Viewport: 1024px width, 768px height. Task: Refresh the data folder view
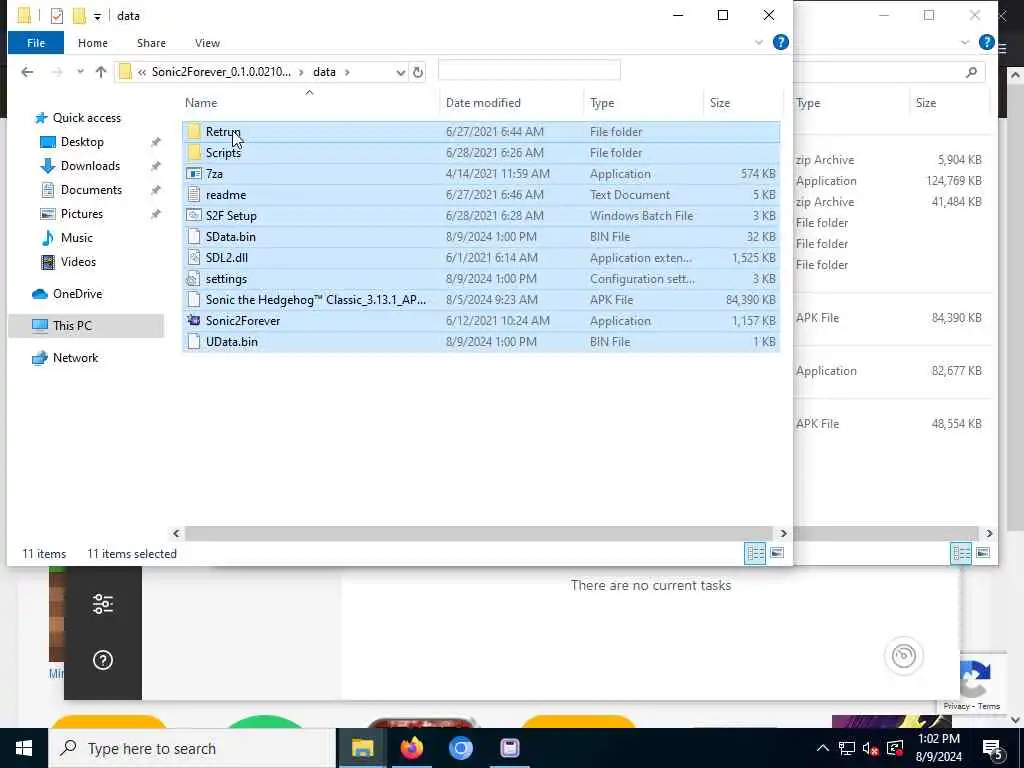point(418,72)
